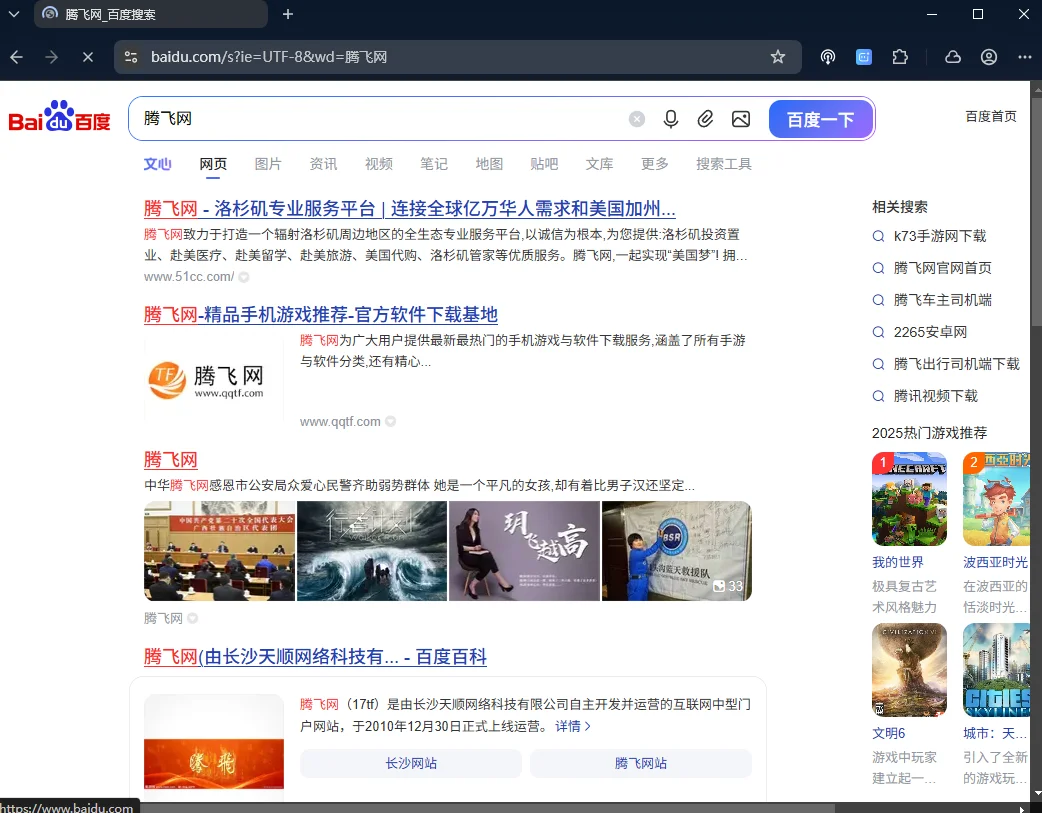Click magnifier icon beside 2265安卓网

tap(879, 332)
